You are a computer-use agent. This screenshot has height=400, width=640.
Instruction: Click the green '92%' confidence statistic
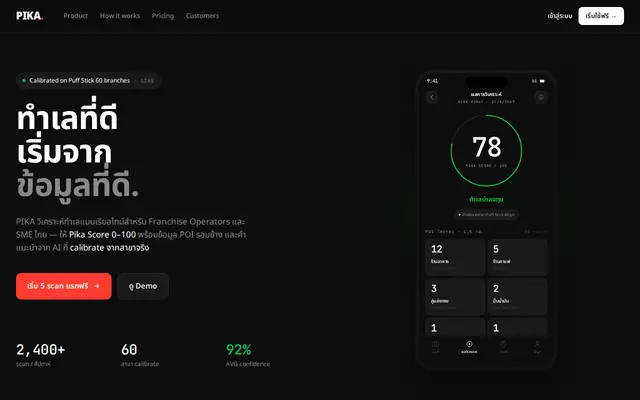click(239, 350)
